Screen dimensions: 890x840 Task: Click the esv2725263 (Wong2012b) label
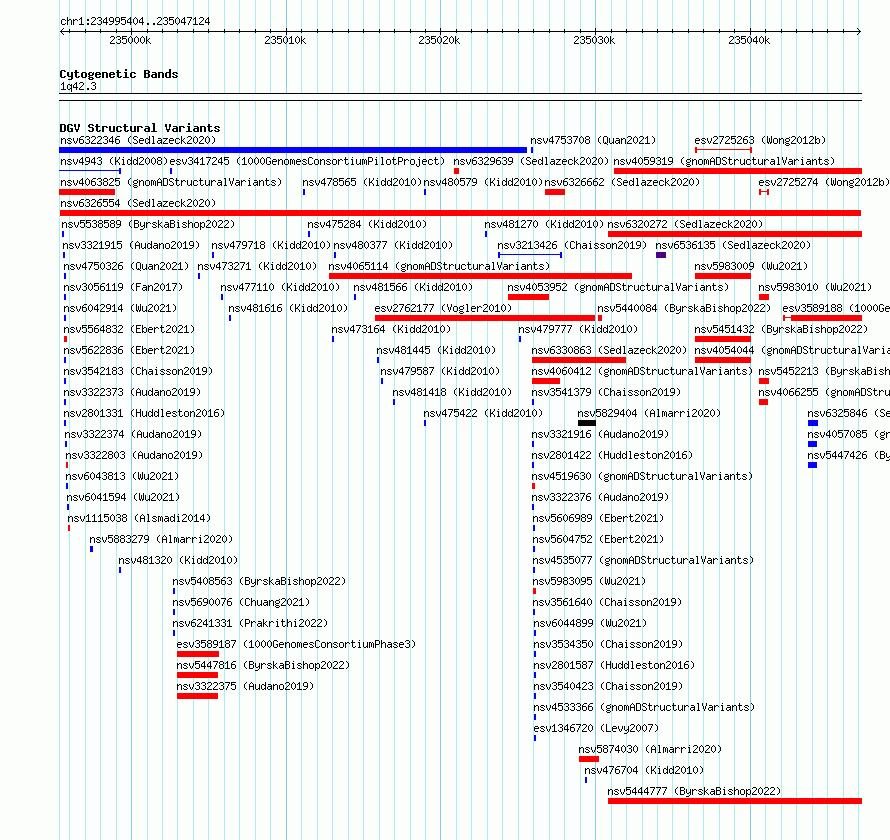pyautogui.click(x=760, y=140)
